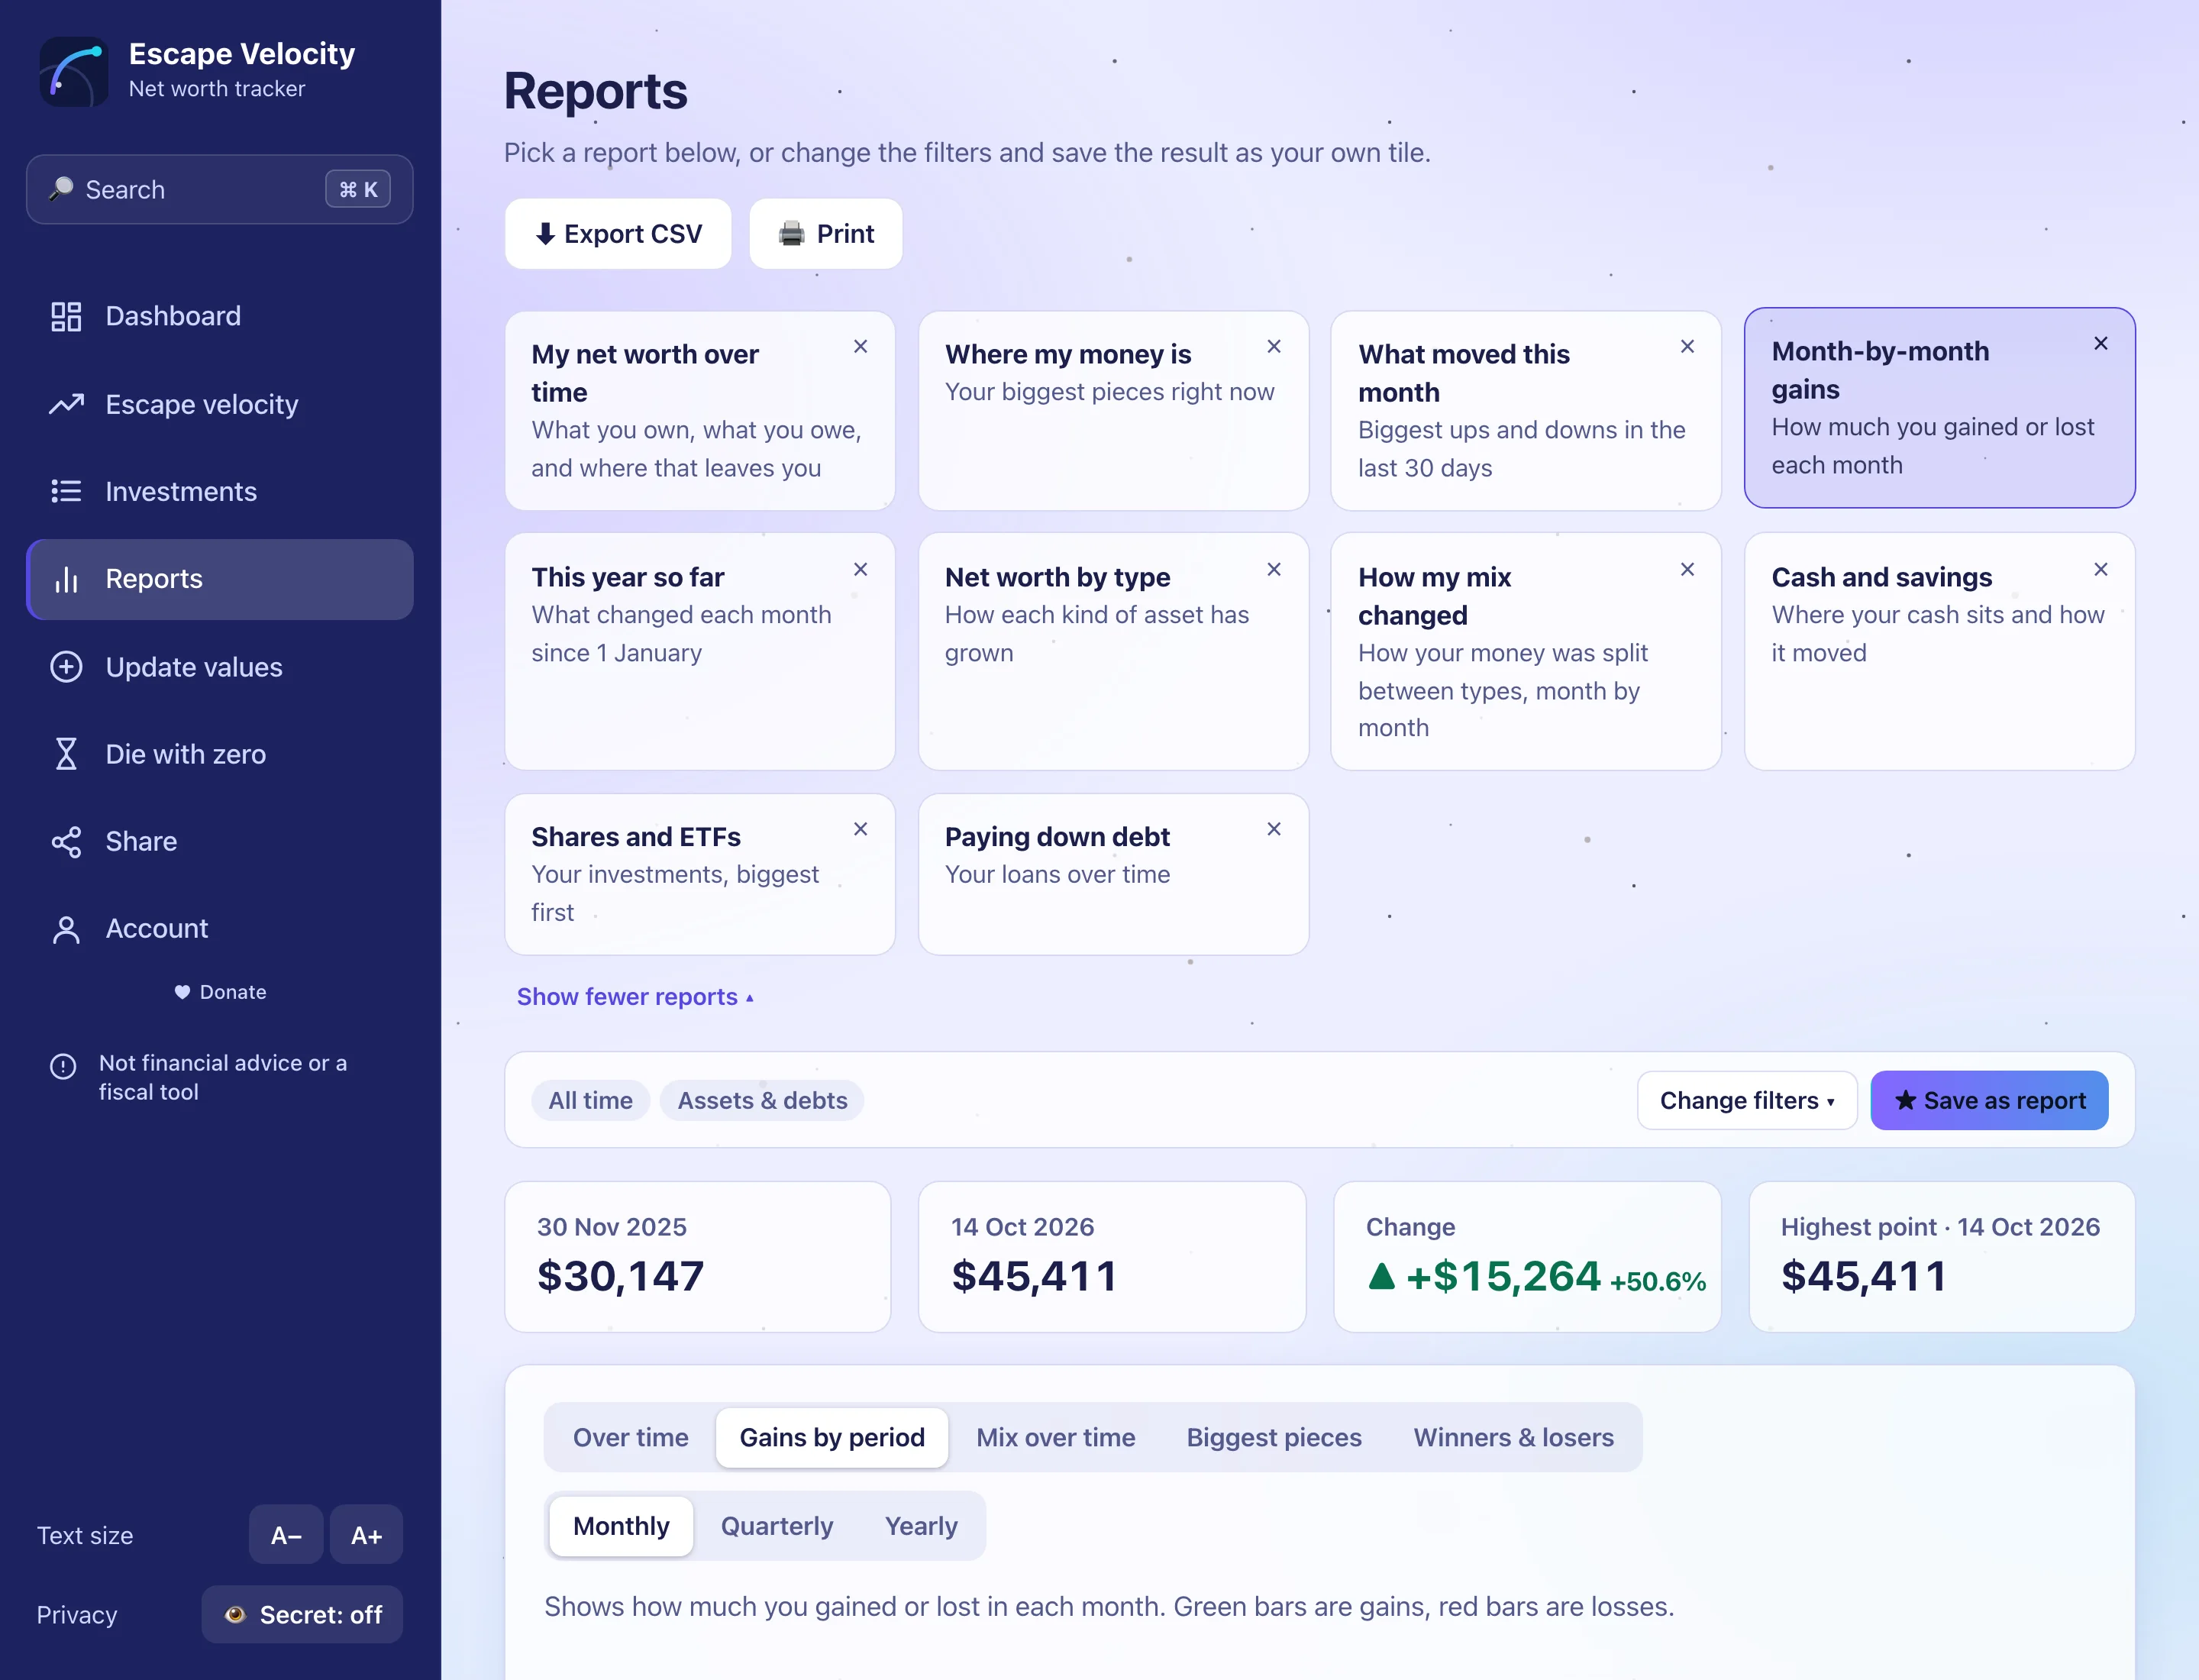Toggle the Assets & debts filter chip

(x=762, y=1101)
